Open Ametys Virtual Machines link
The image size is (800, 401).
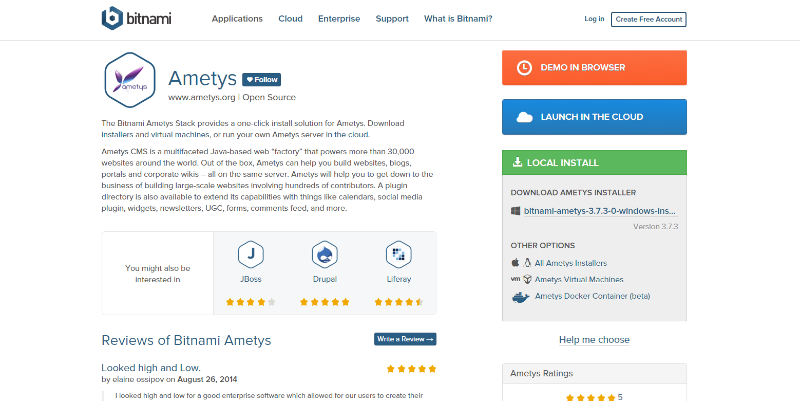[x=579, y=280]
